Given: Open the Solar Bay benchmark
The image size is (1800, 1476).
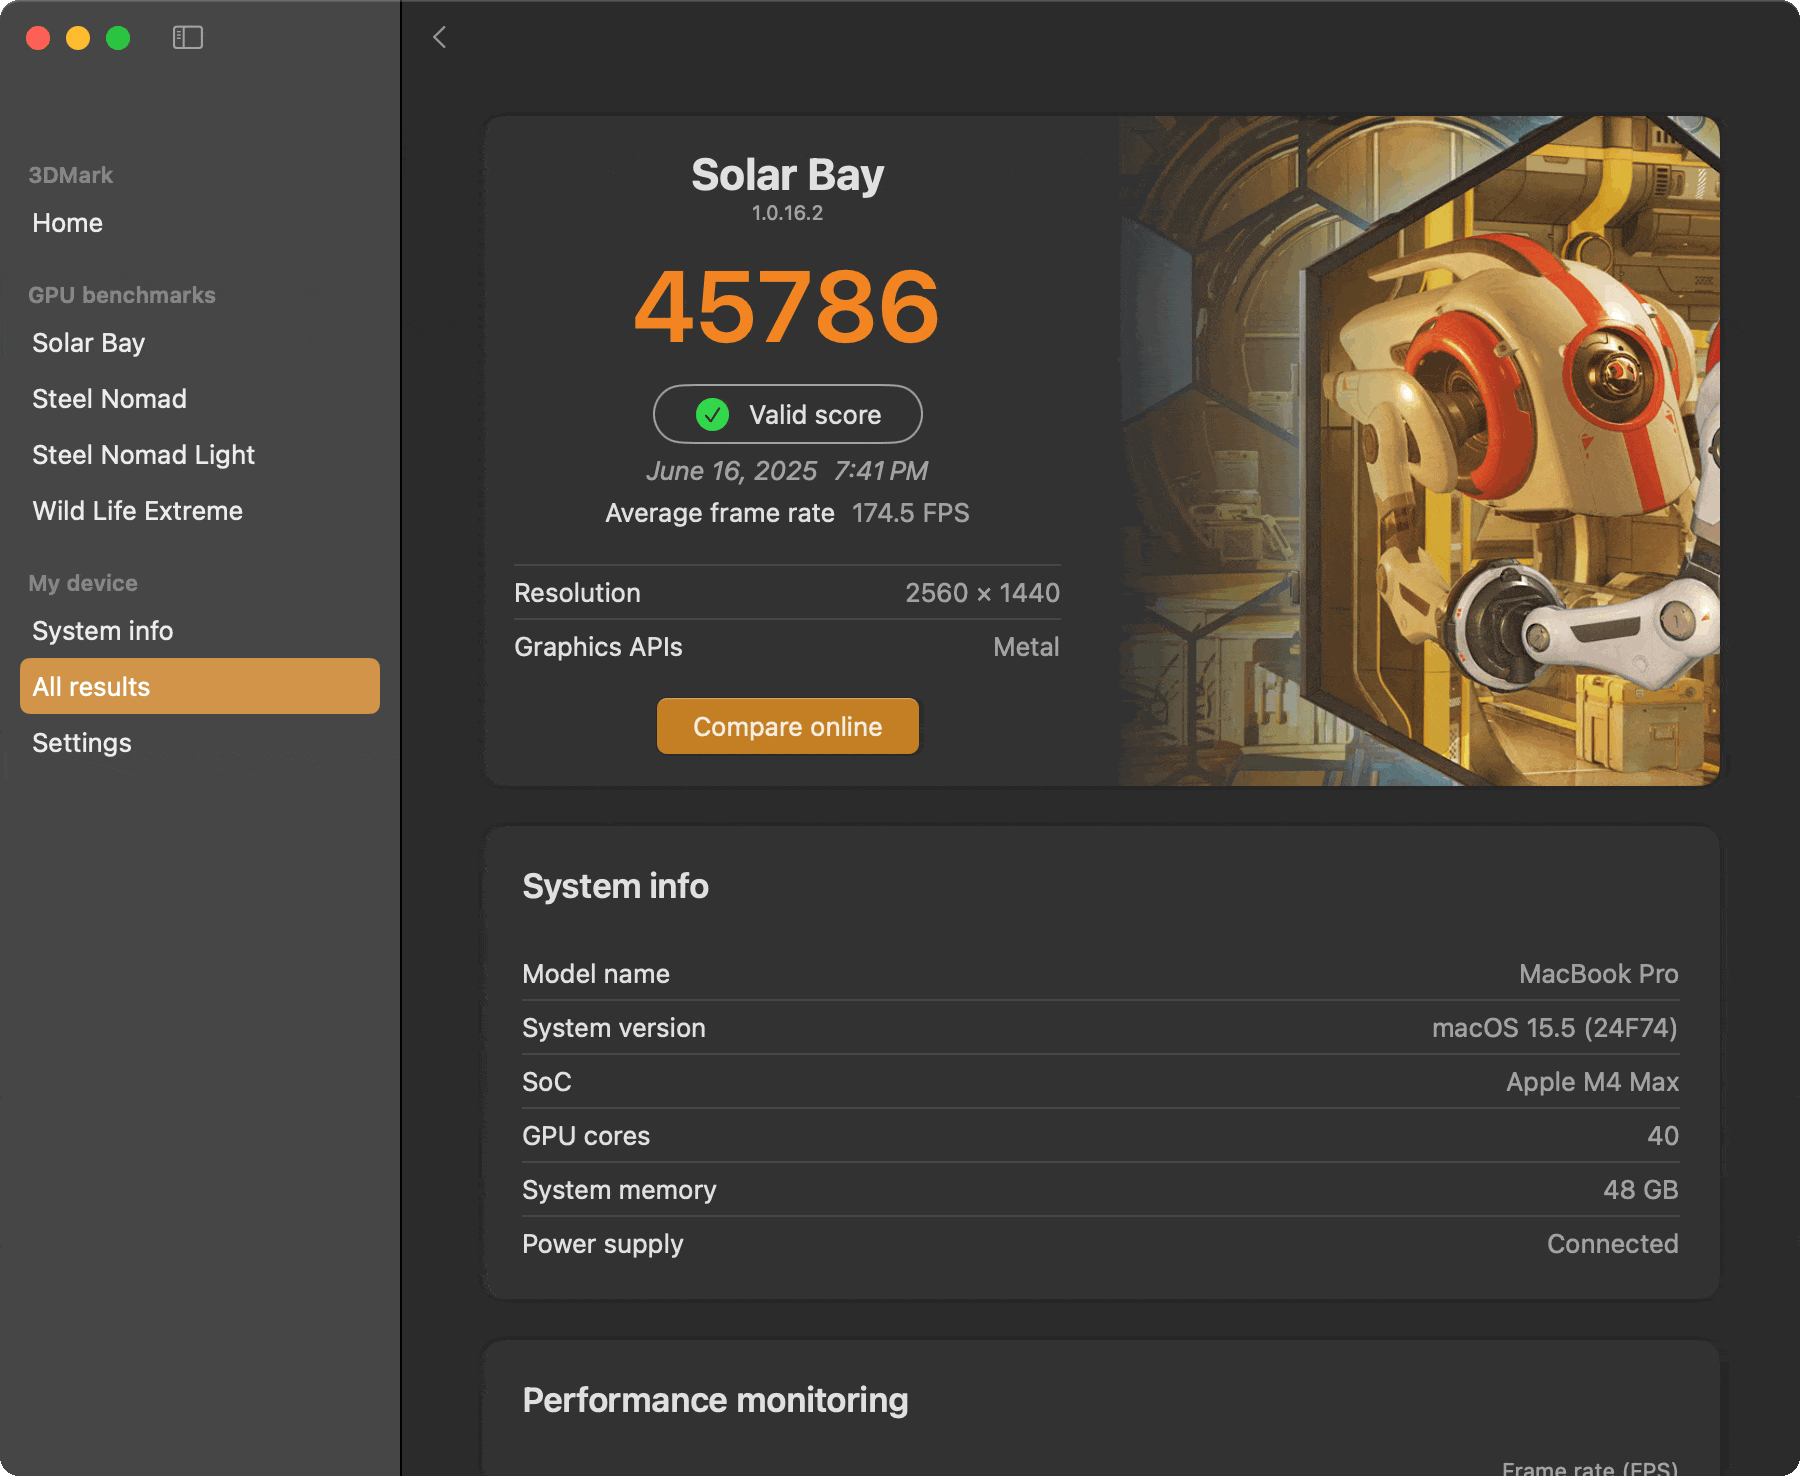Looking at the screenshot, I should 88,342.
